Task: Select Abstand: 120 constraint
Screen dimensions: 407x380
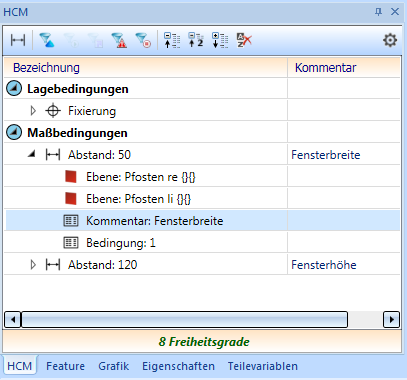Action: (202, 265)
